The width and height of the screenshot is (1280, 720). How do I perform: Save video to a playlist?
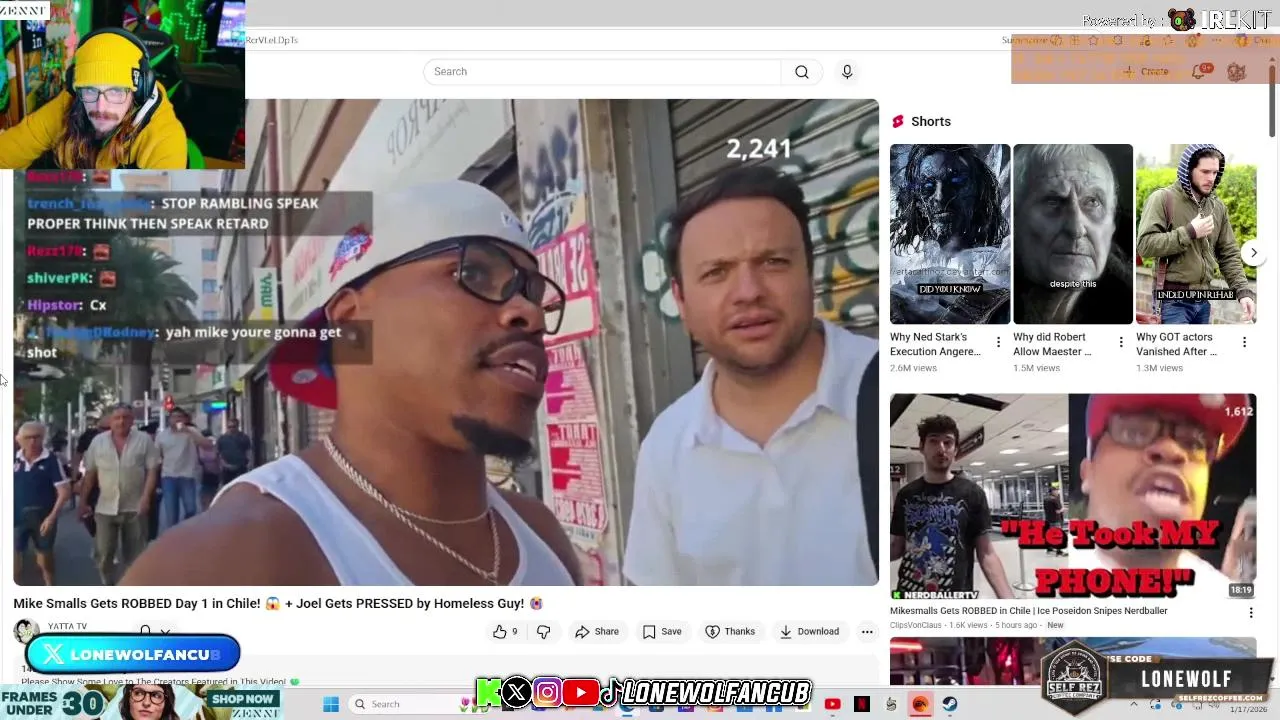(662, 631)
